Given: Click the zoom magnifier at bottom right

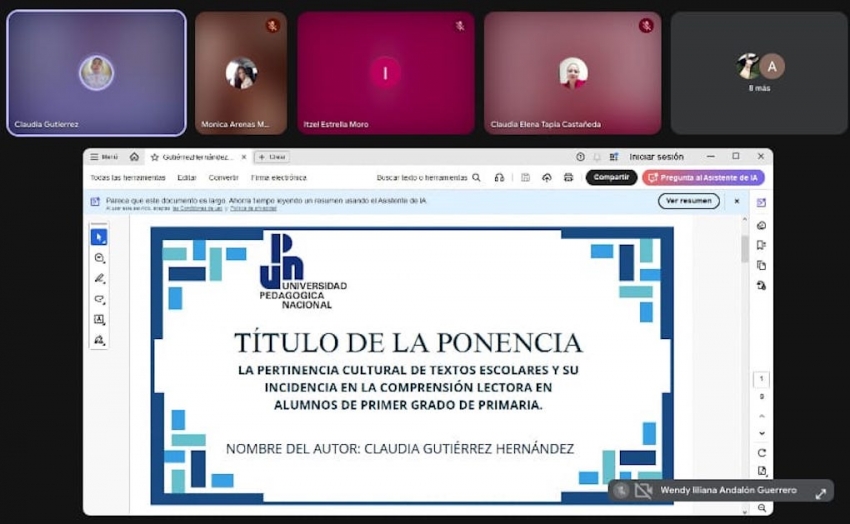Looking at the screenshot, I should point(762,508).
